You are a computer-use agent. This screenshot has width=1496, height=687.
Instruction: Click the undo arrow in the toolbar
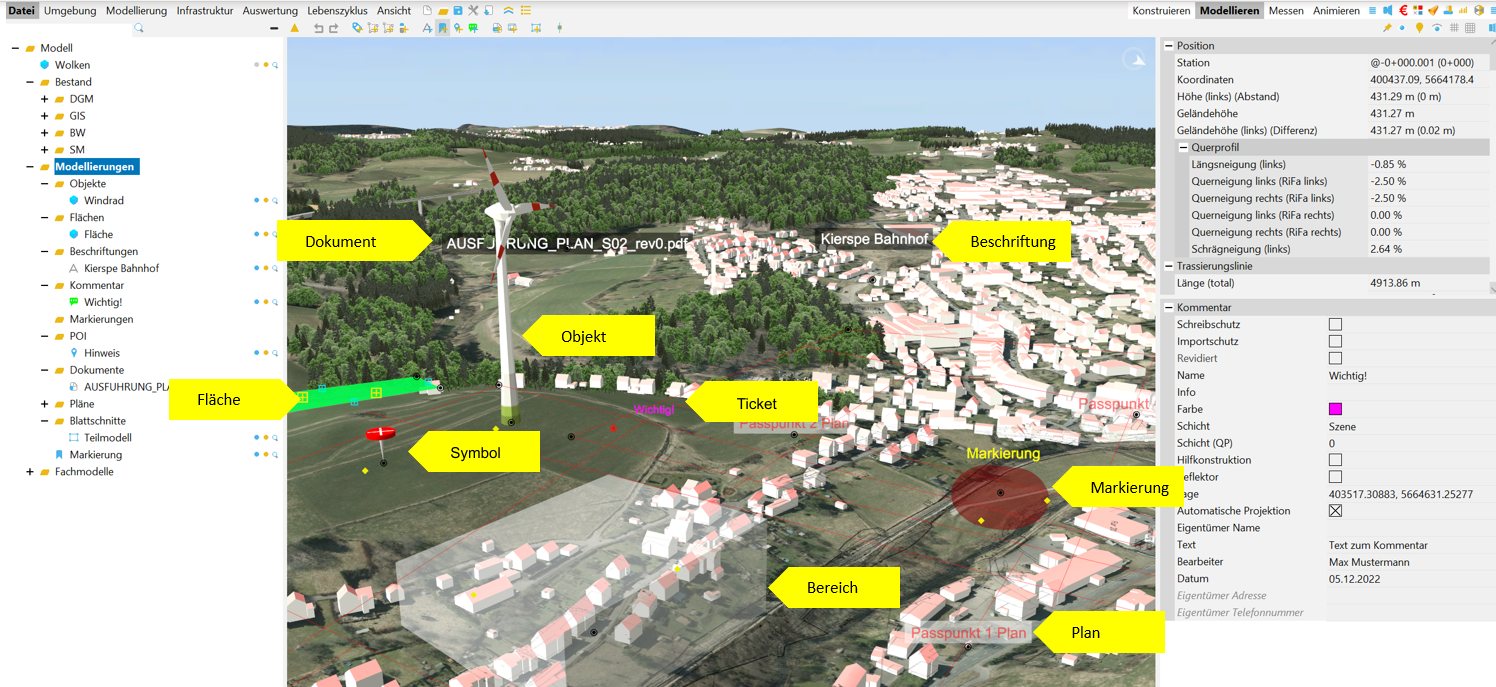tap(318, 28)
